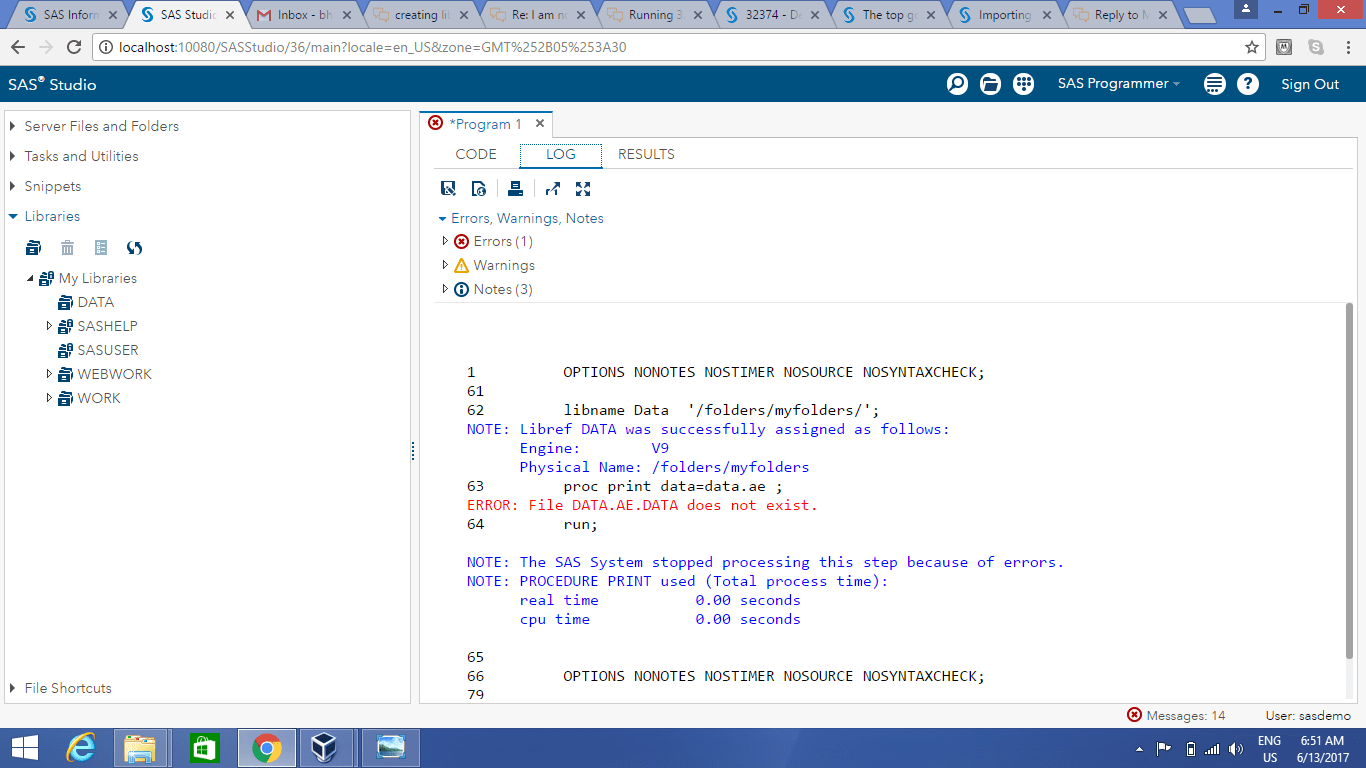Click the Sign Out link
The image size is (1366, 768).
point(1310,84)
